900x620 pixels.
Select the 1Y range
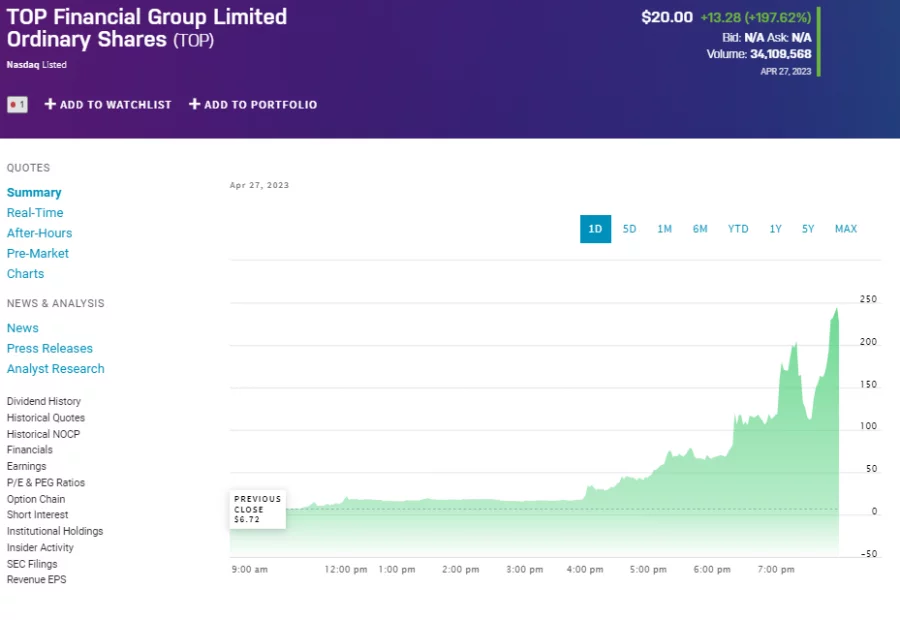point(775,229)
